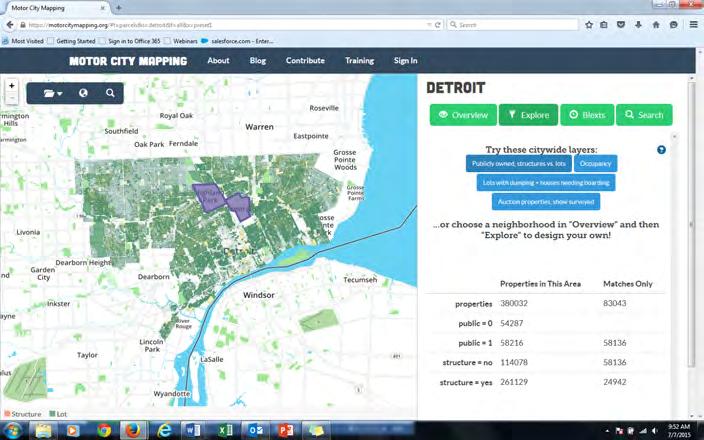
Task: Click the taskbar clock showing 9:52 AM
Action: (679, 431)
